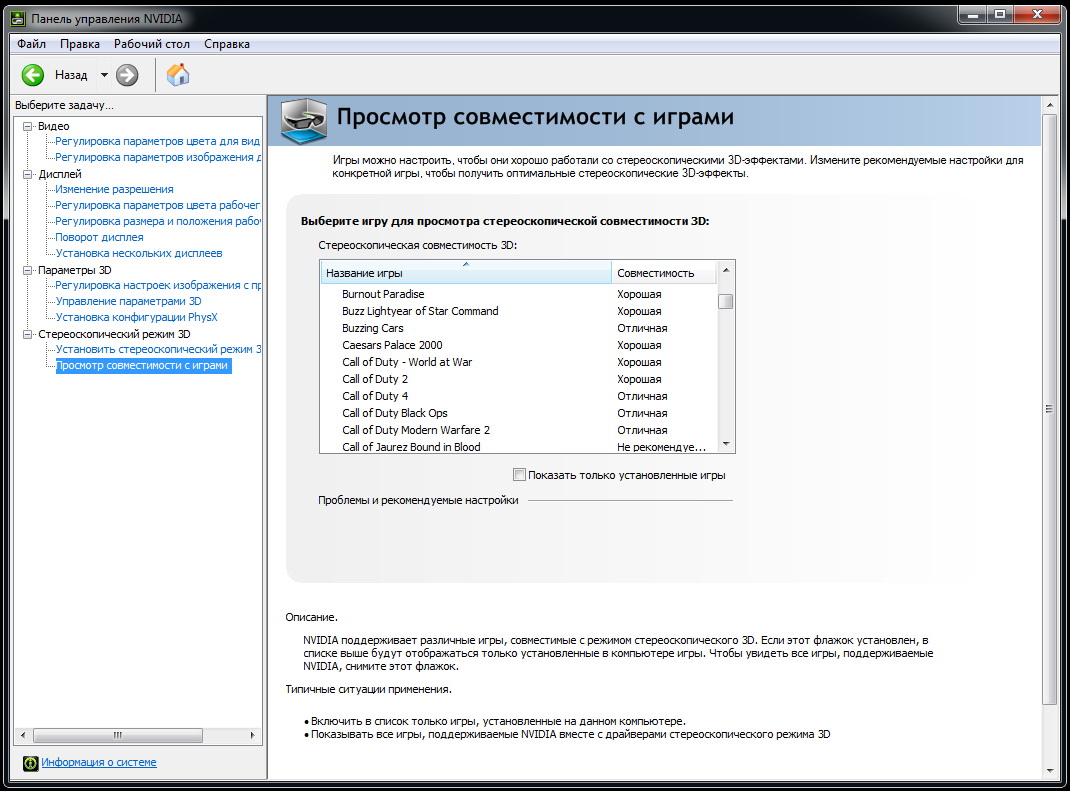Click the Параметры 3D group label
The height and width of the screenshot is (791, 1070).
(x=74, y=270)
